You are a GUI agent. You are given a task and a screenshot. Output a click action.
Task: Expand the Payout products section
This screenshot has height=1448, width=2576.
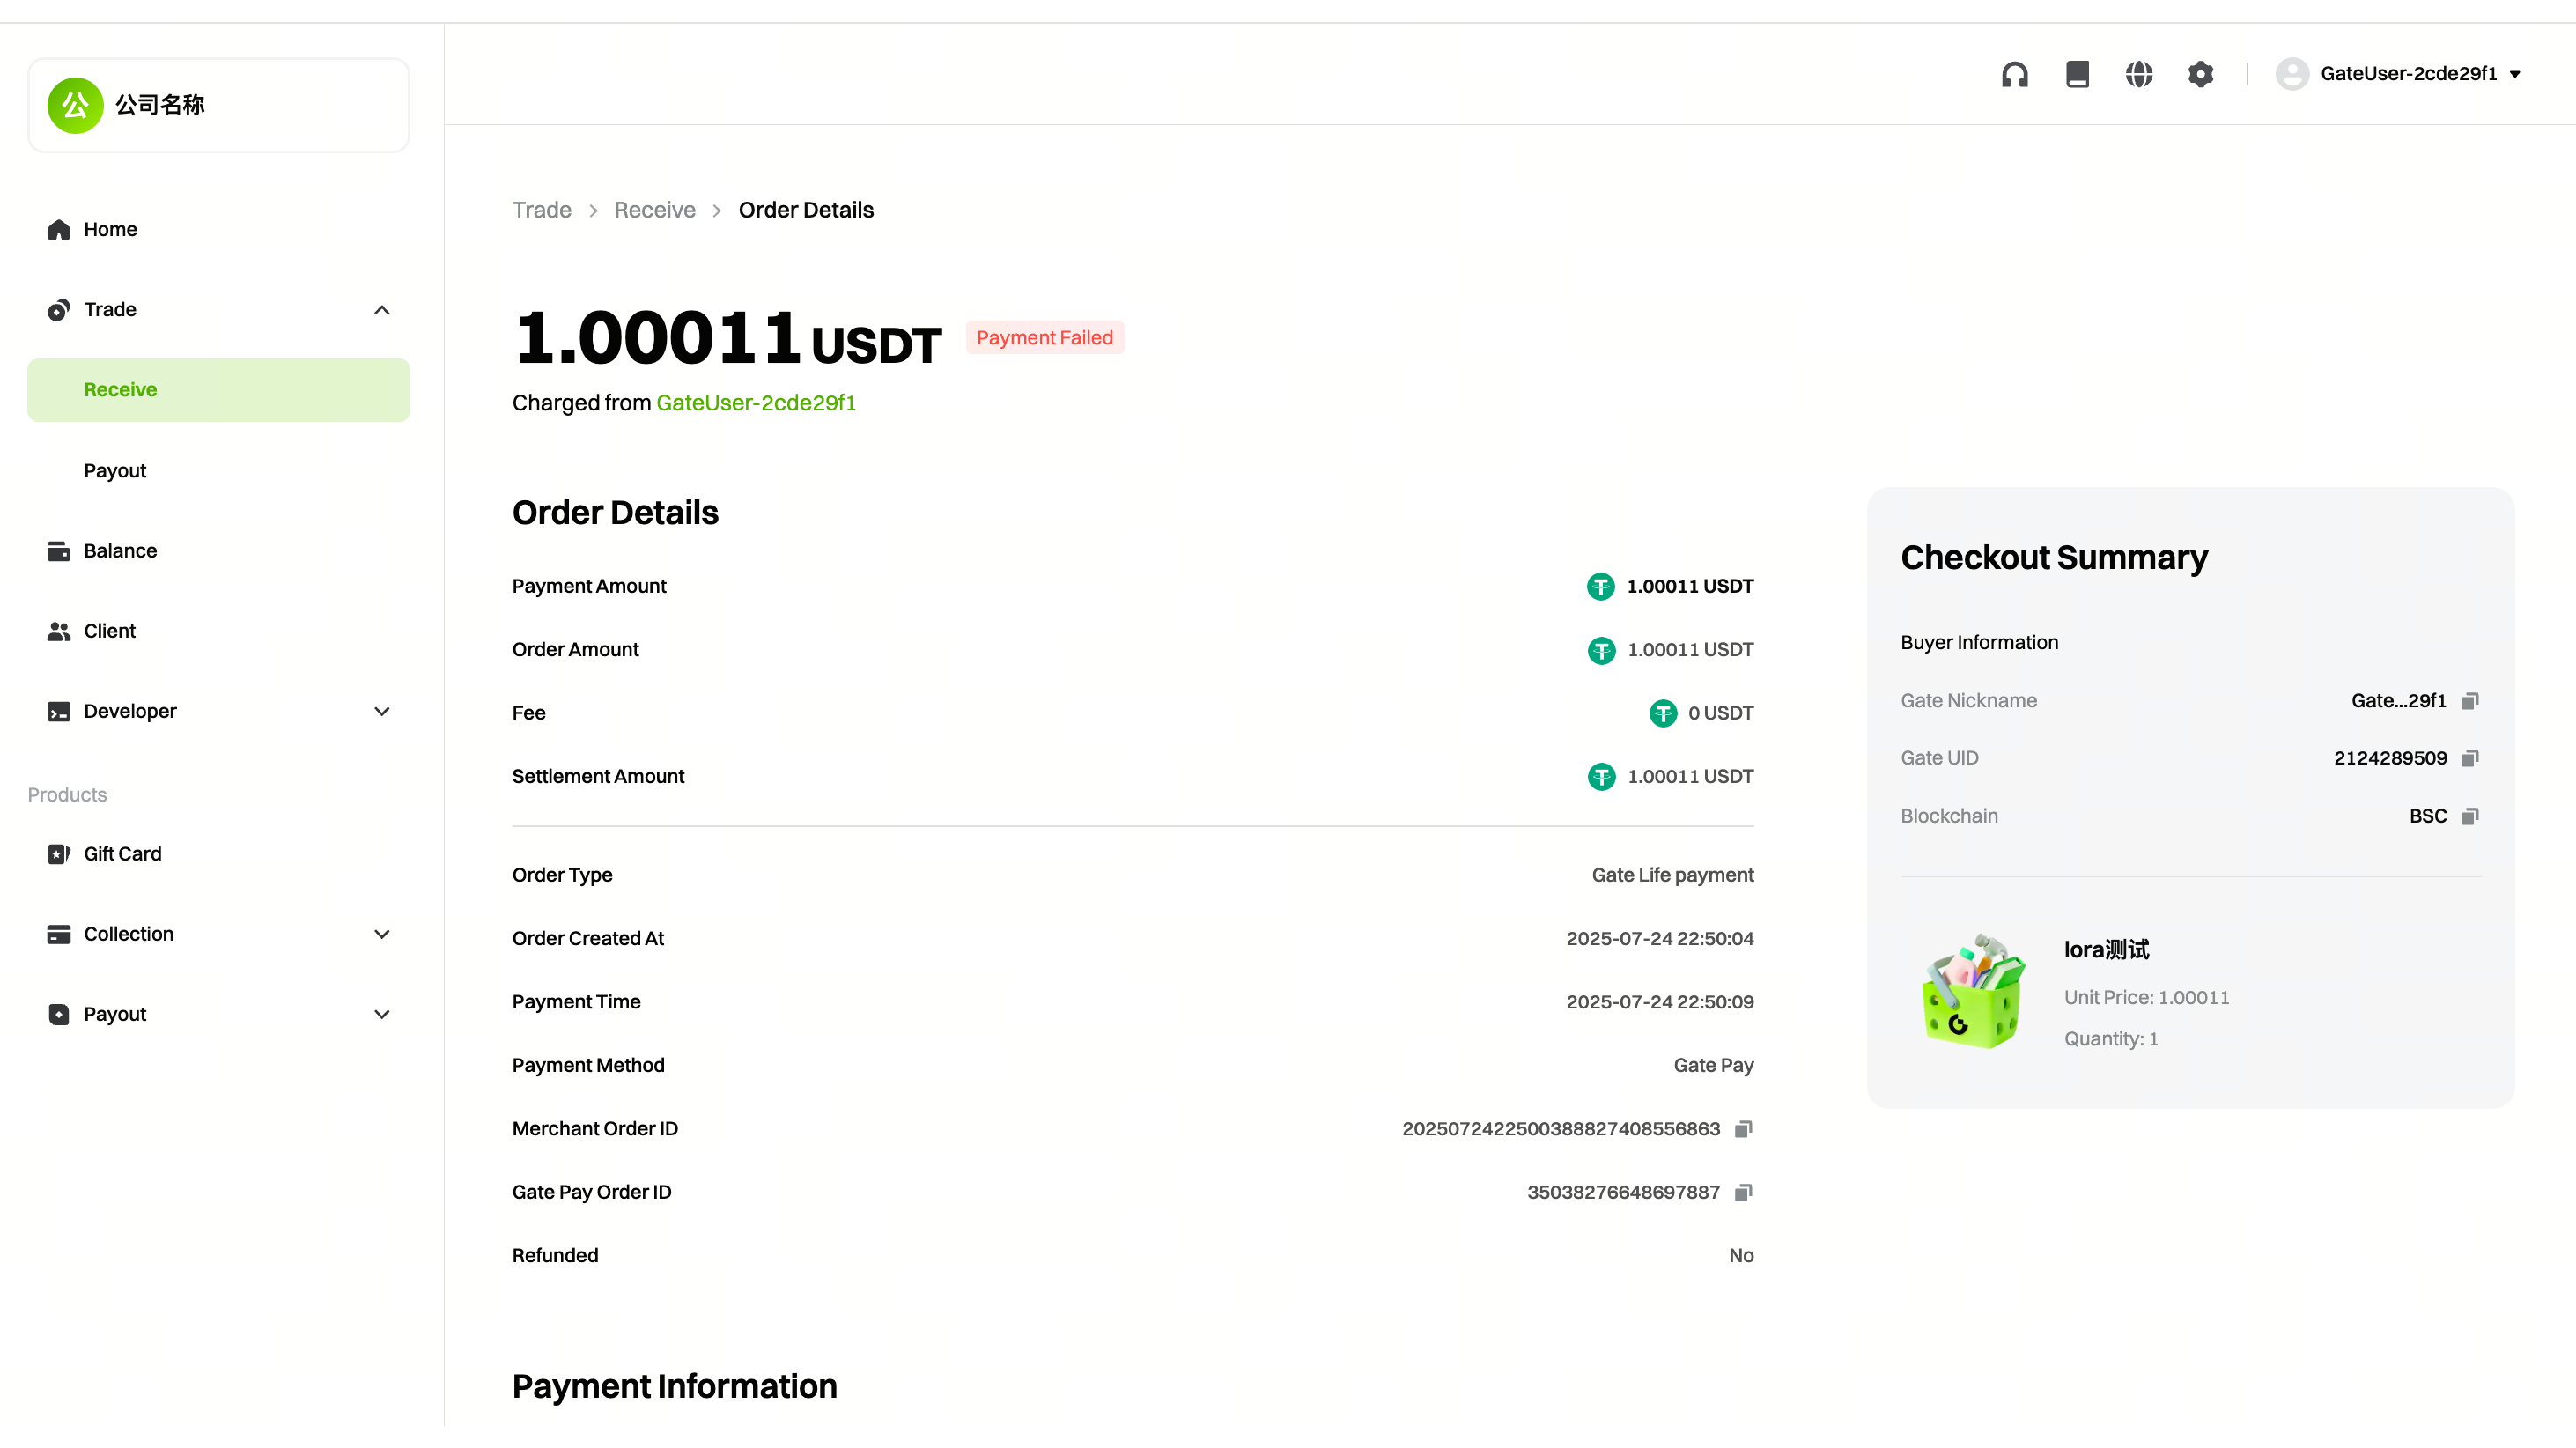tap(381, 1014)
